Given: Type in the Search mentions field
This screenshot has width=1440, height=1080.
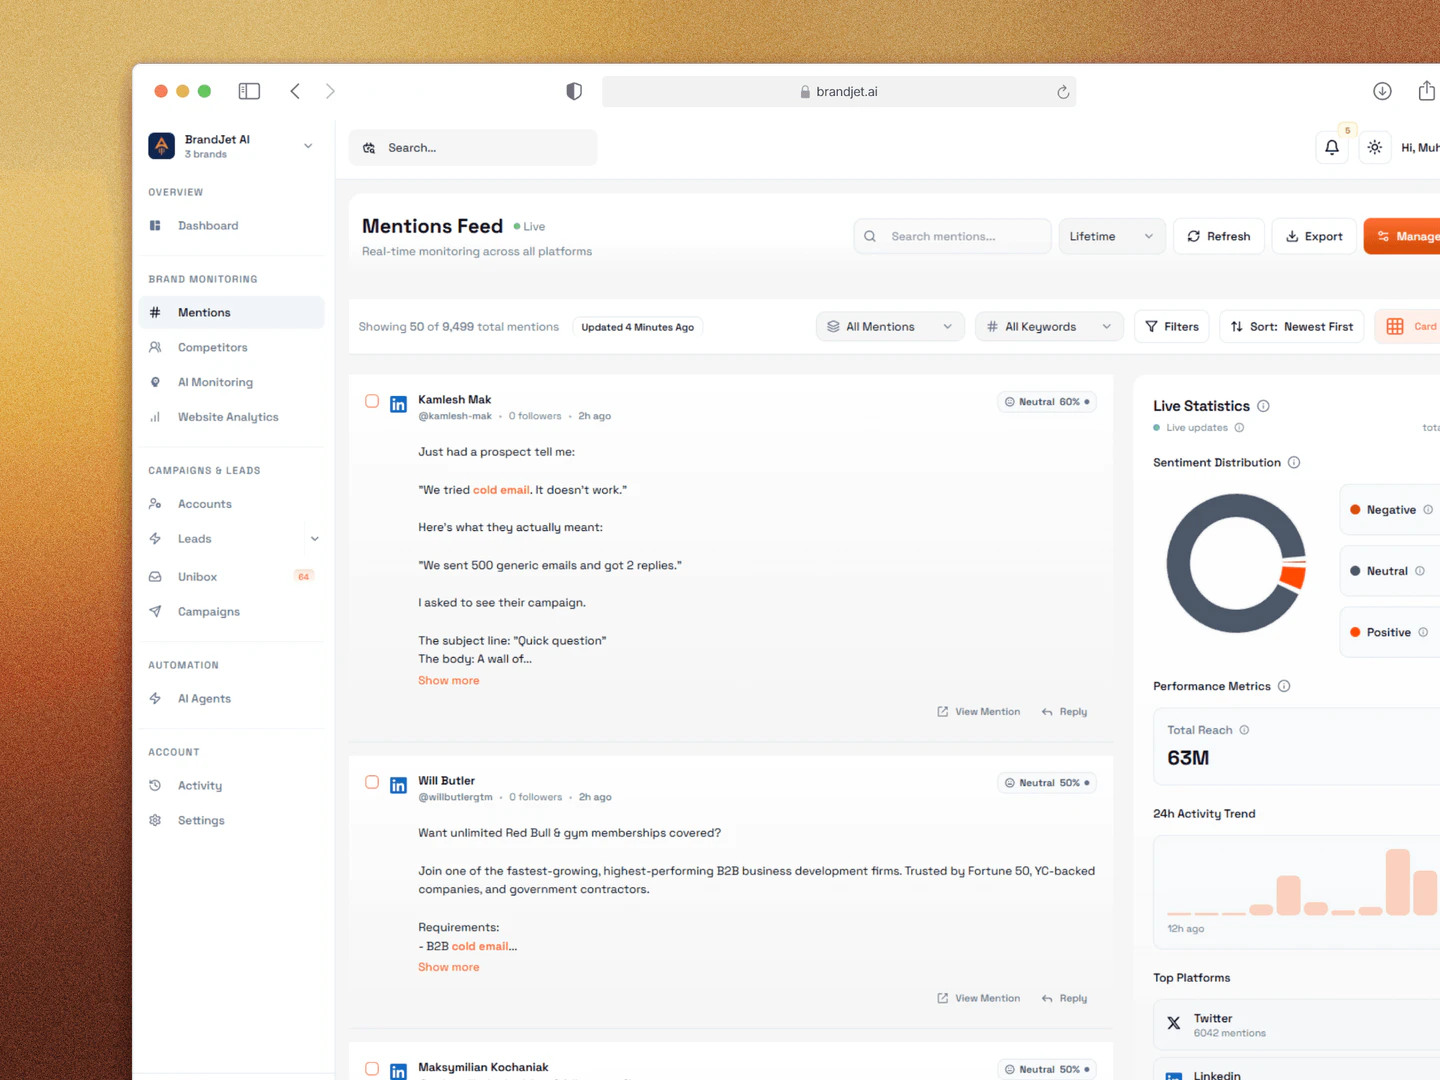Looking at the screenshot, I should coord(950,236).
